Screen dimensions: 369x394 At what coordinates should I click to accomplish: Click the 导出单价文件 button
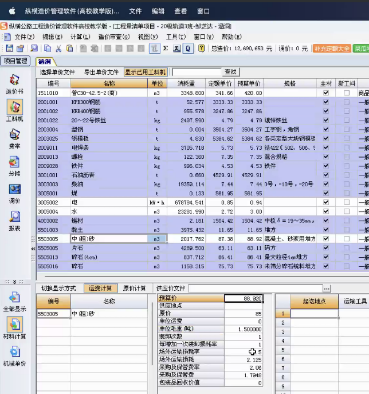[x=101, y=72]
